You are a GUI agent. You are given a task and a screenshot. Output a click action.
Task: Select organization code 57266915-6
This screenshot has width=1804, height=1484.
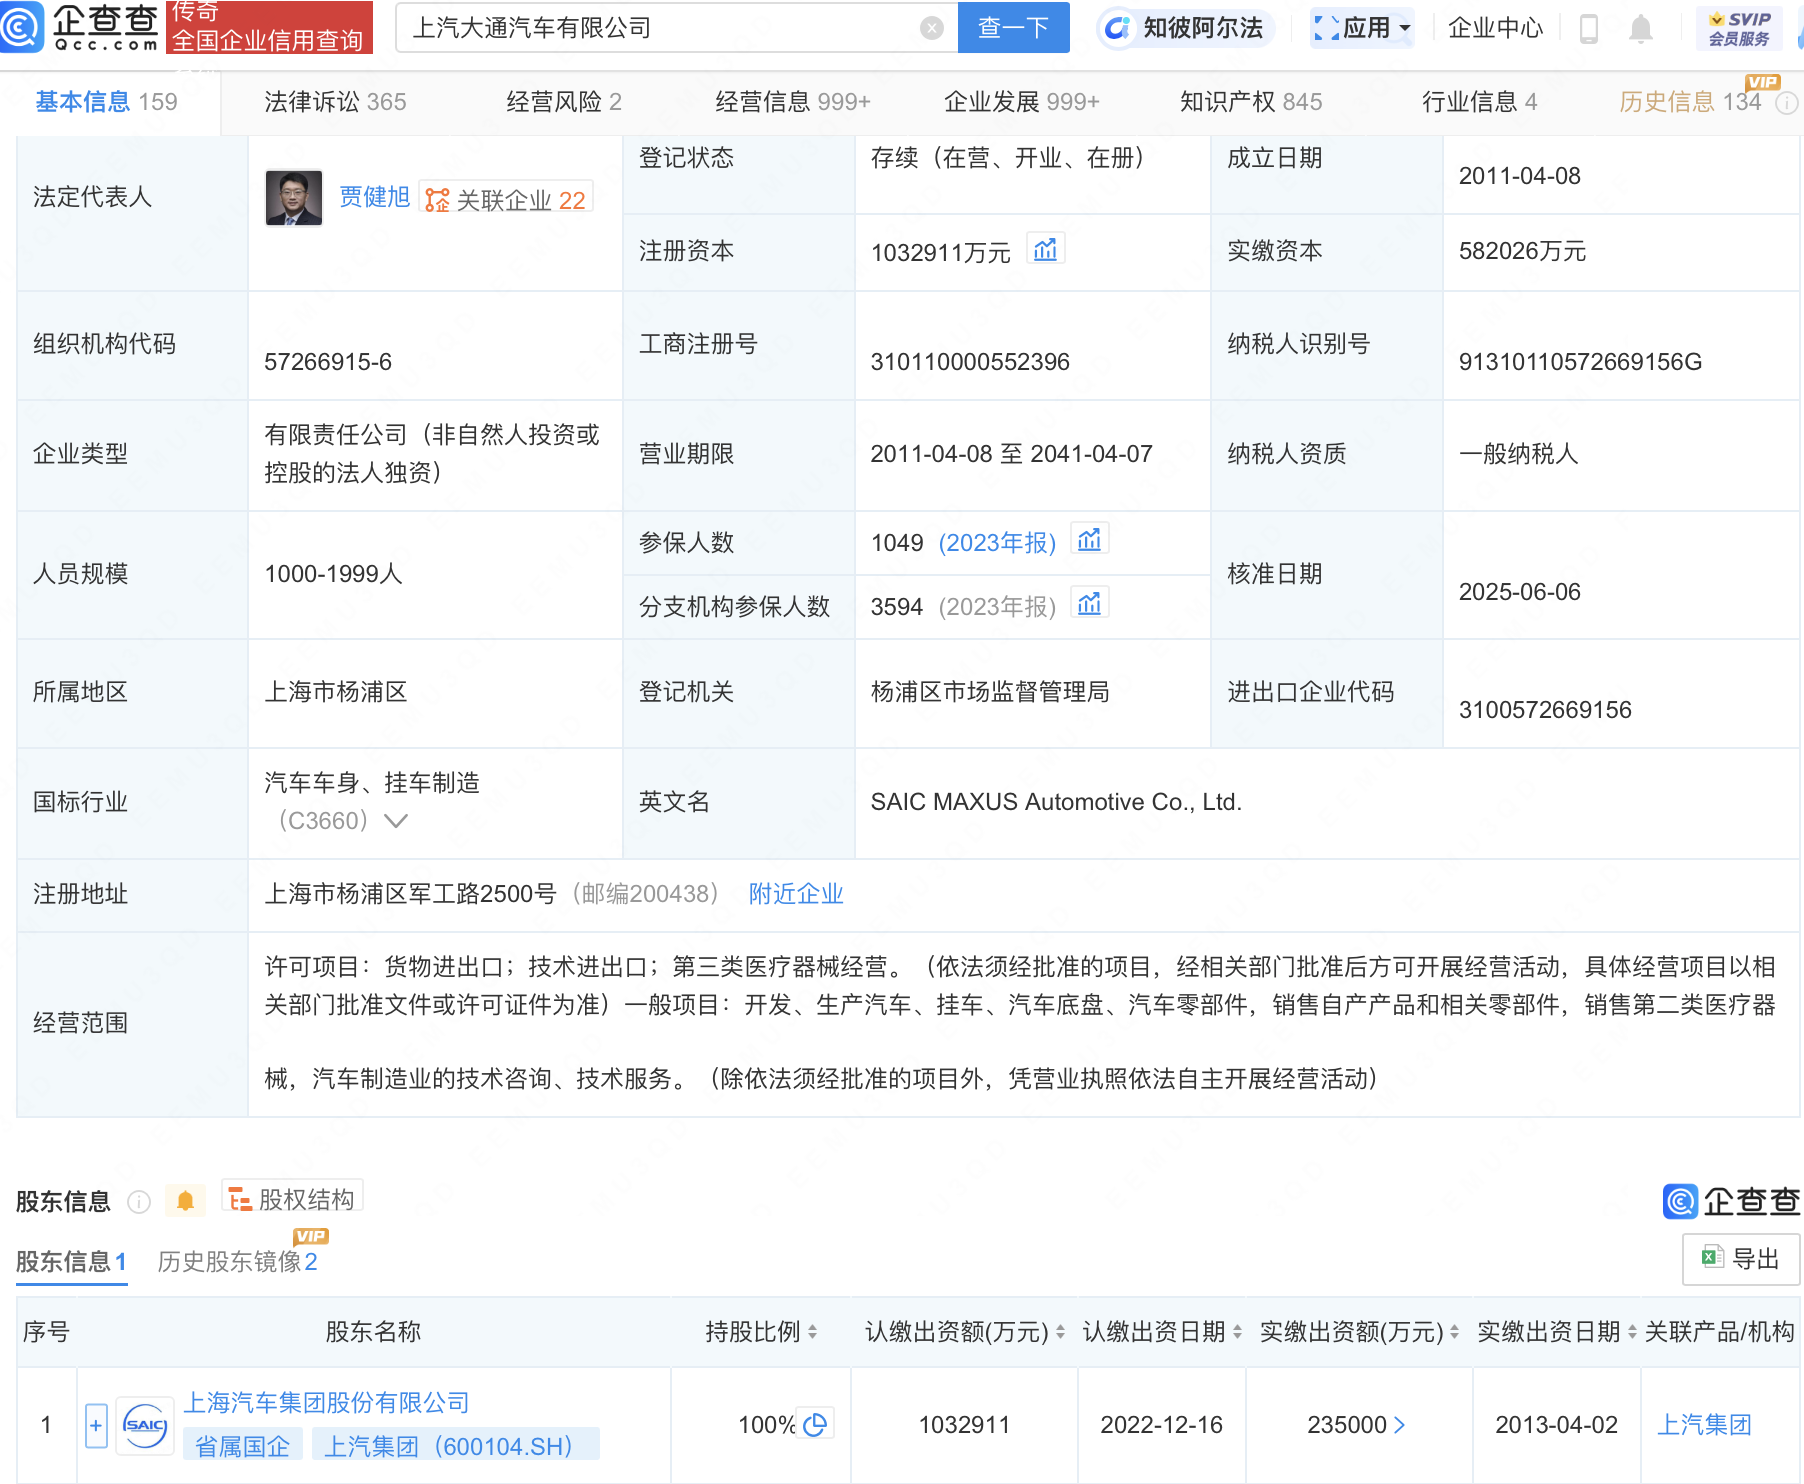328,362
